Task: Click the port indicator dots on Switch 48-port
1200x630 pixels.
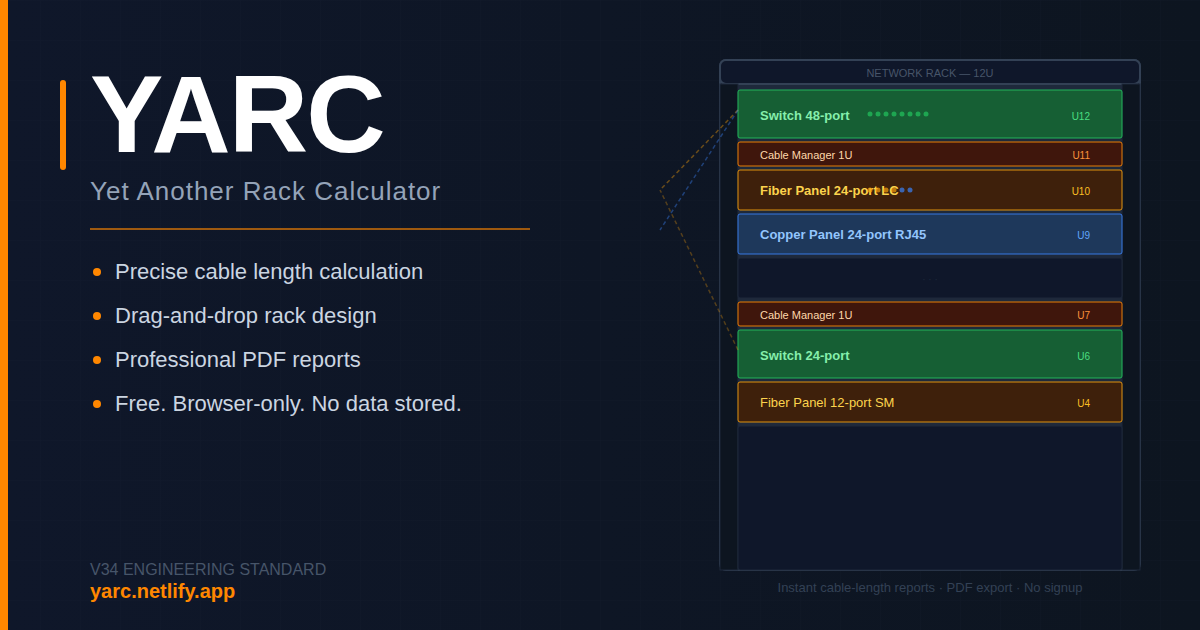Action: (898, 114)
